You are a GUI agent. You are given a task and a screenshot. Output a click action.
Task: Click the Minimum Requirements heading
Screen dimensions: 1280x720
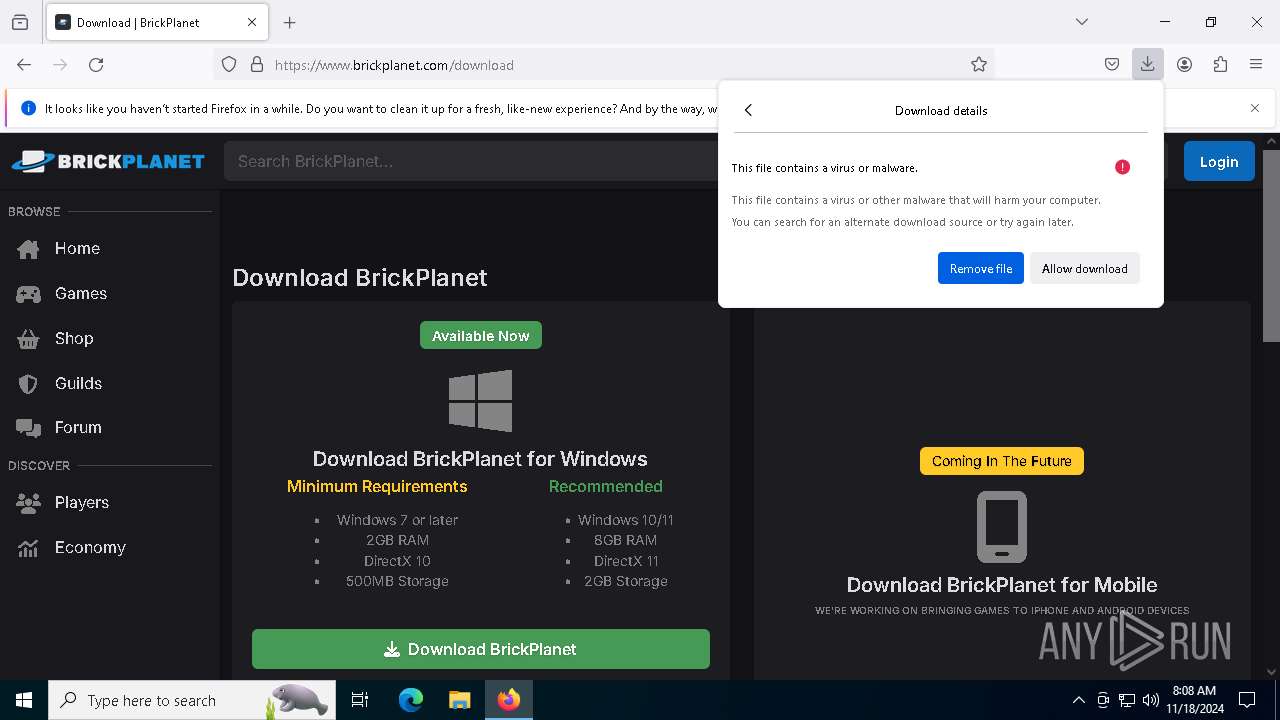[x=377, y=486]
